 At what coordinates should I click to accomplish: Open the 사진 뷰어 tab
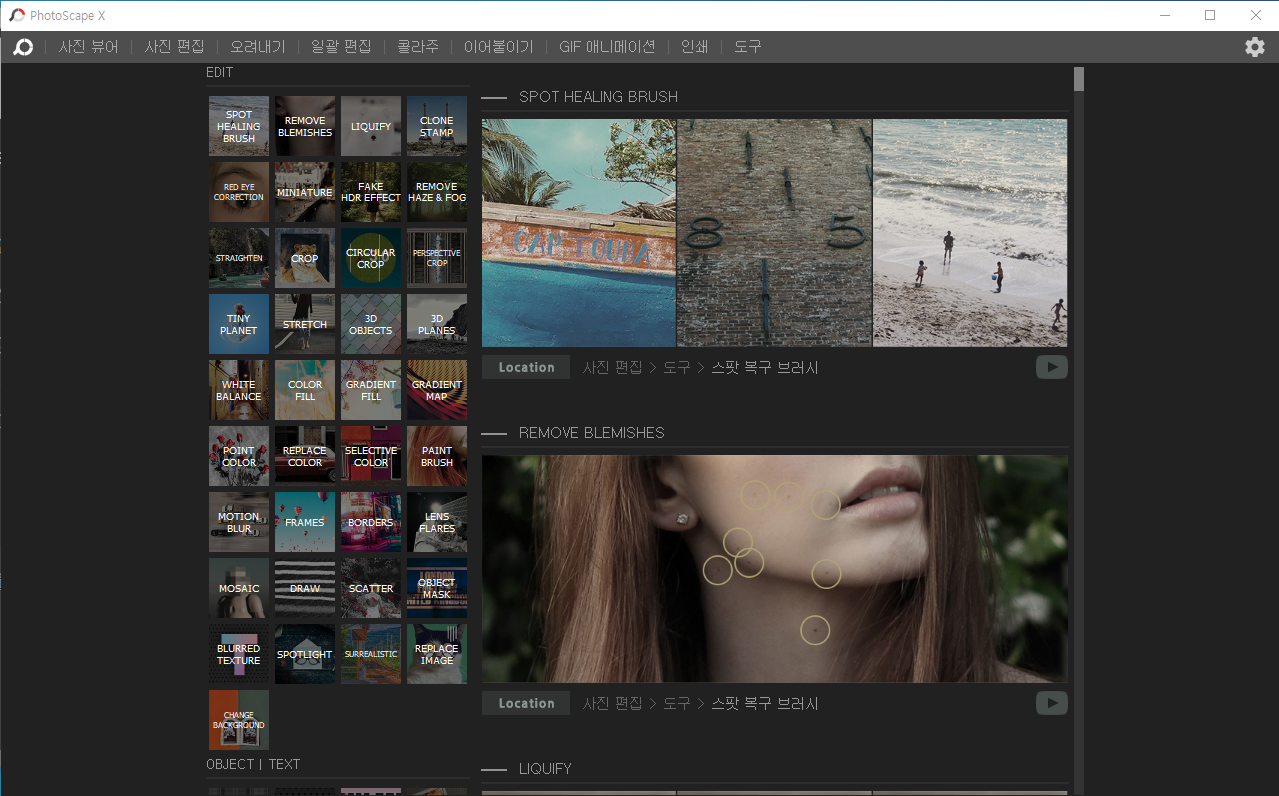[88, 47]
